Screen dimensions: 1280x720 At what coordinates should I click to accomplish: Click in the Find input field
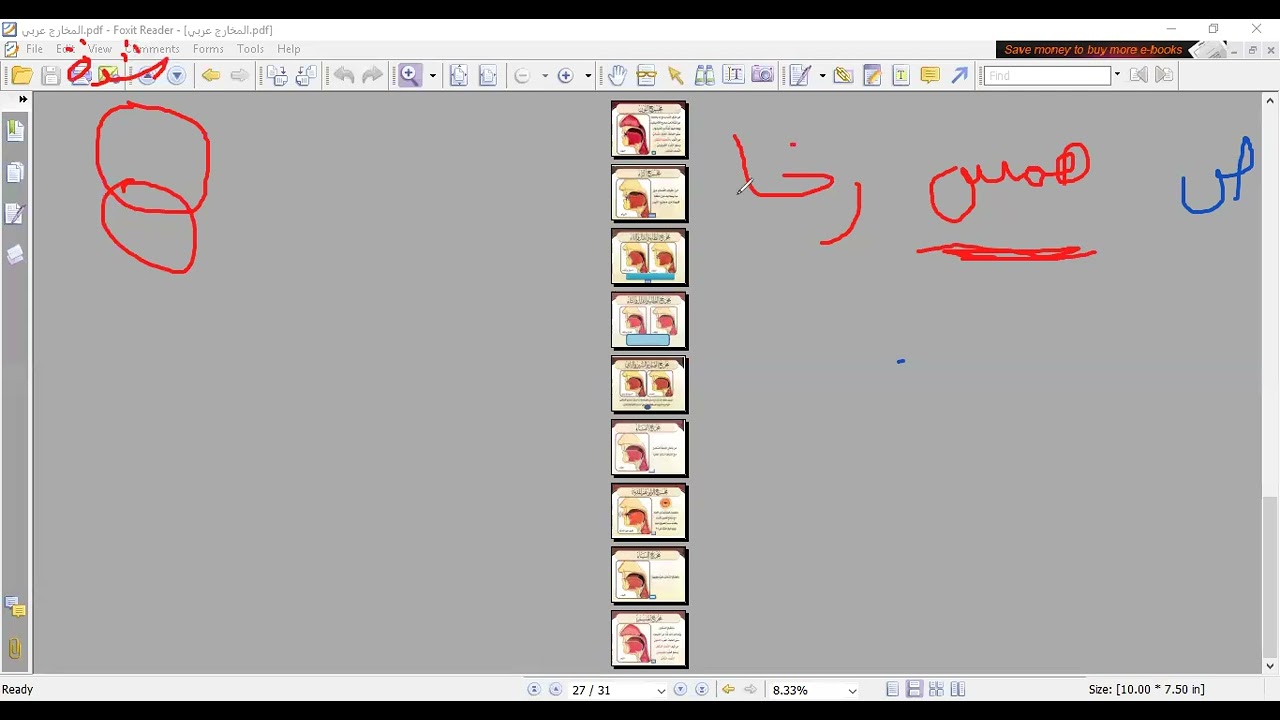[x=1048, y=75]
